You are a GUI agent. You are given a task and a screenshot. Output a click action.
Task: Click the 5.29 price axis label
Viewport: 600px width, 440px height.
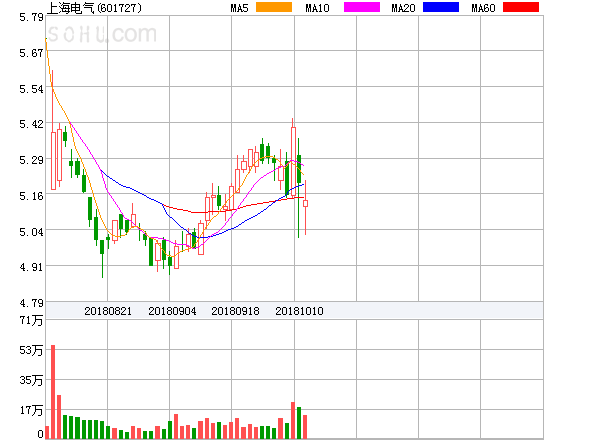click(31, 160)
